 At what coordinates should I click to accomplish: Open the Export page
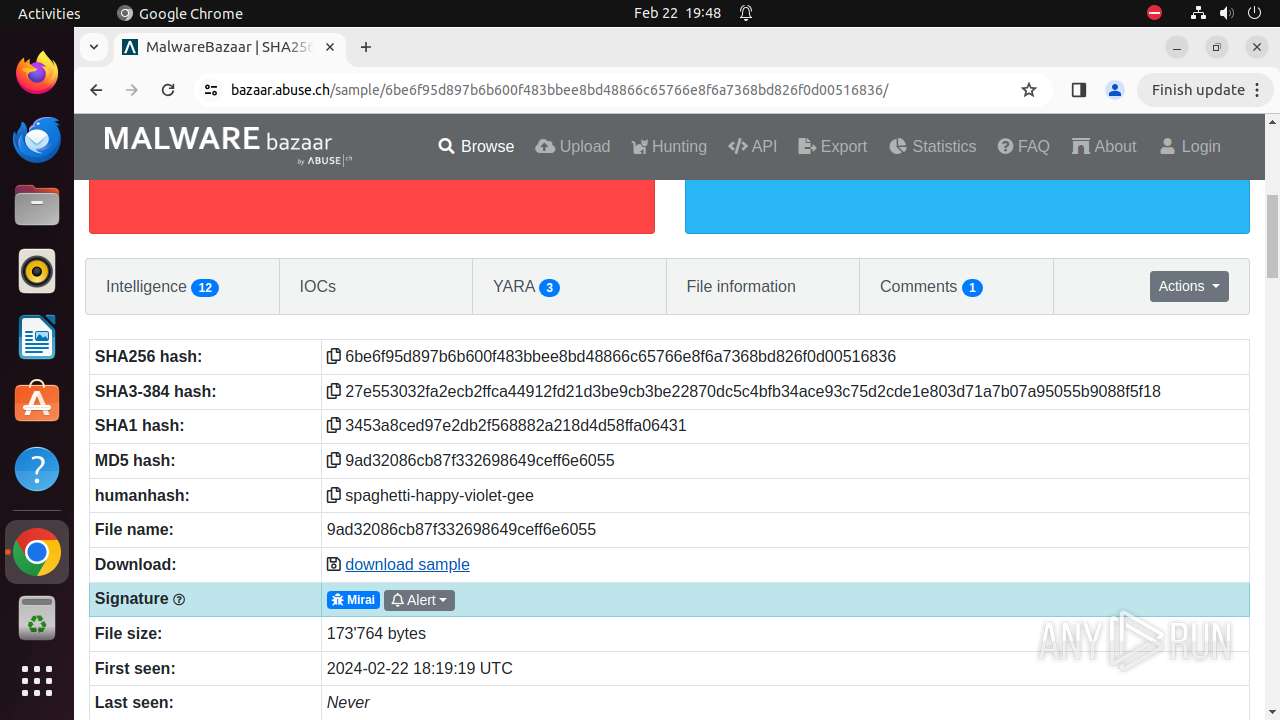[x=833, y=146]
